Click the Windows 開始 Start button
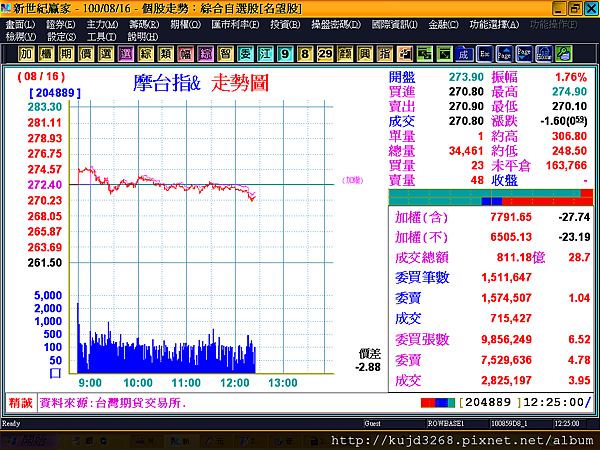Screen dimensions: 600x450 pyautogui.click(x=29, y=440)
